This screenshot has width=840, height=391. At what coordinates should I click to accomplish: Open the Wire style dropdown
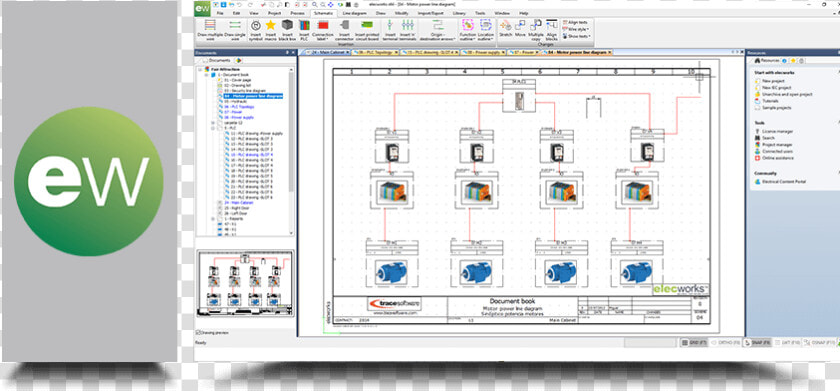tap(575, 29)
